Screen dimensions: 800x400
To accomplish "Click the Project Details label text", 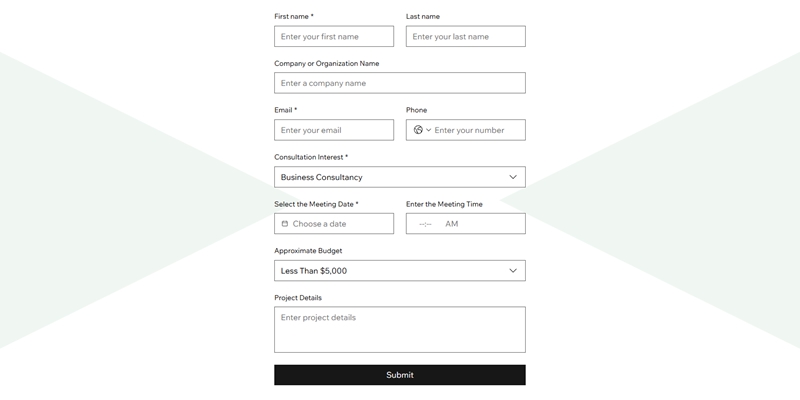I will [x=298, y=298].
